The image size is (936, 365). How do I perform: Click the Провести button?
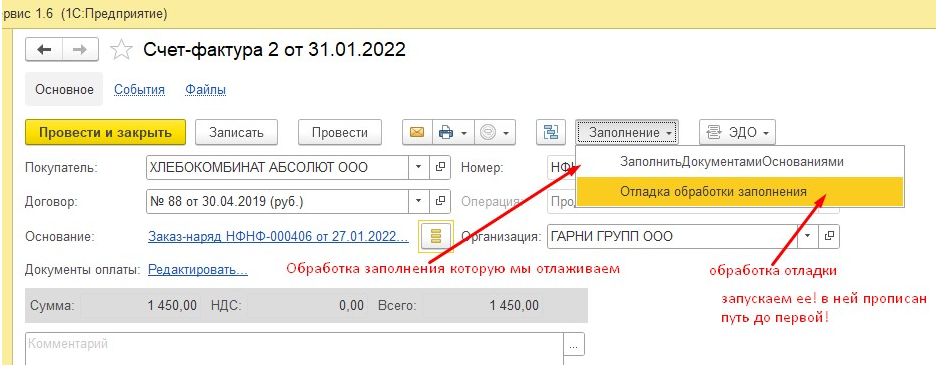340,133
